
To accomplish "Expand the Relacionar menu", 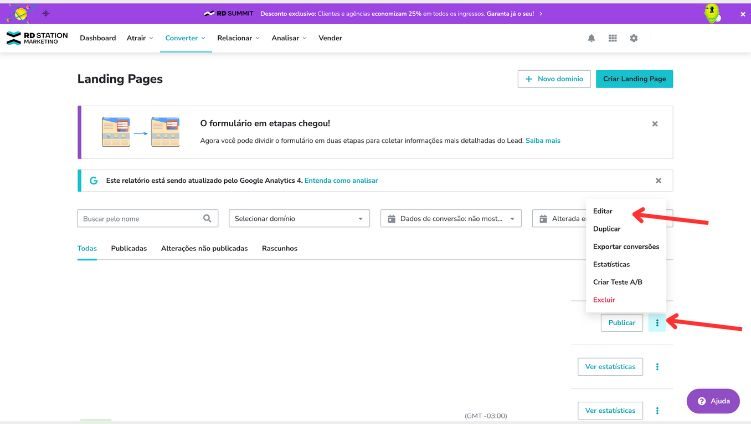I will click(x=238, y=38).
